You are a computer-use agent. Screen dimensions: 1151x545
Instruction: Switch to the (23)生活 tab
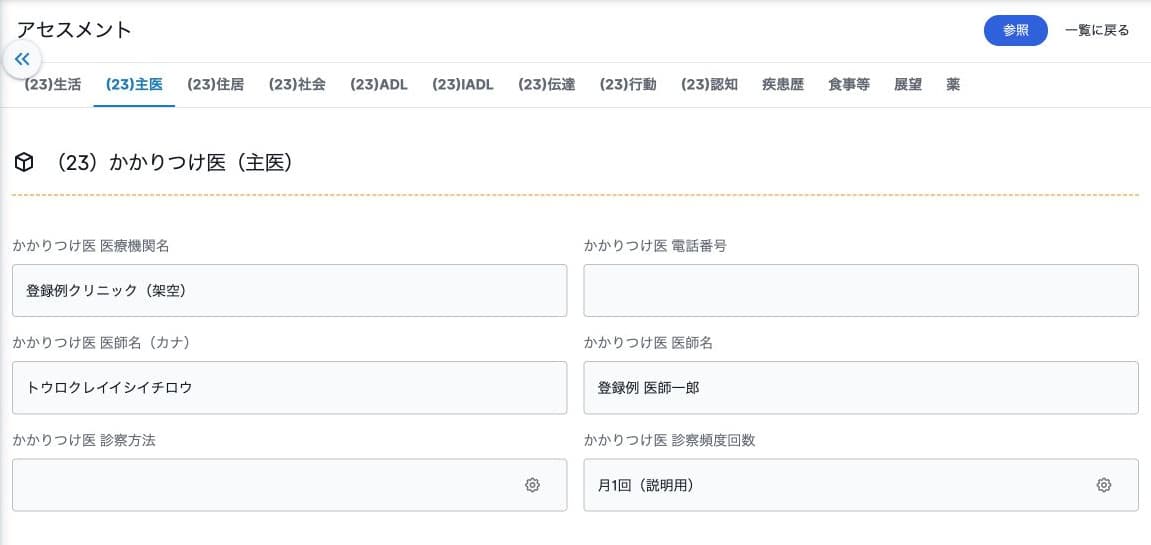pos(53,84)
